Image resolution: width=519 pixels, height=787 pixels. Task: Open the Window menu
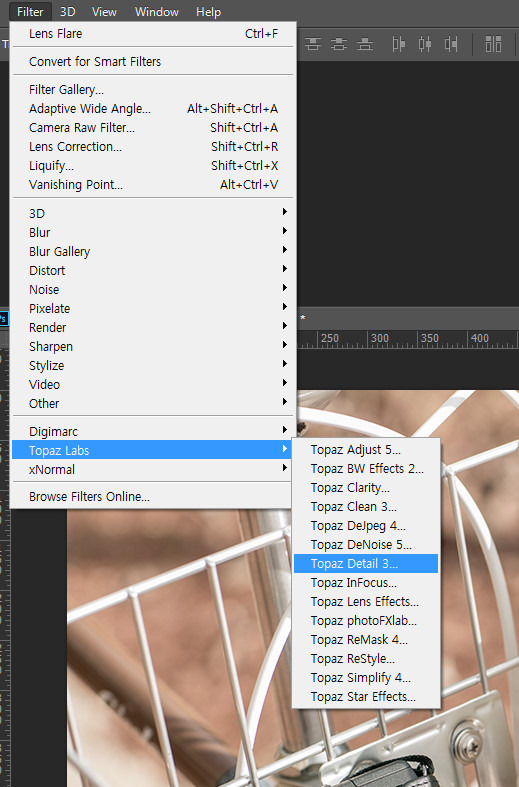(x=157, y=12)
